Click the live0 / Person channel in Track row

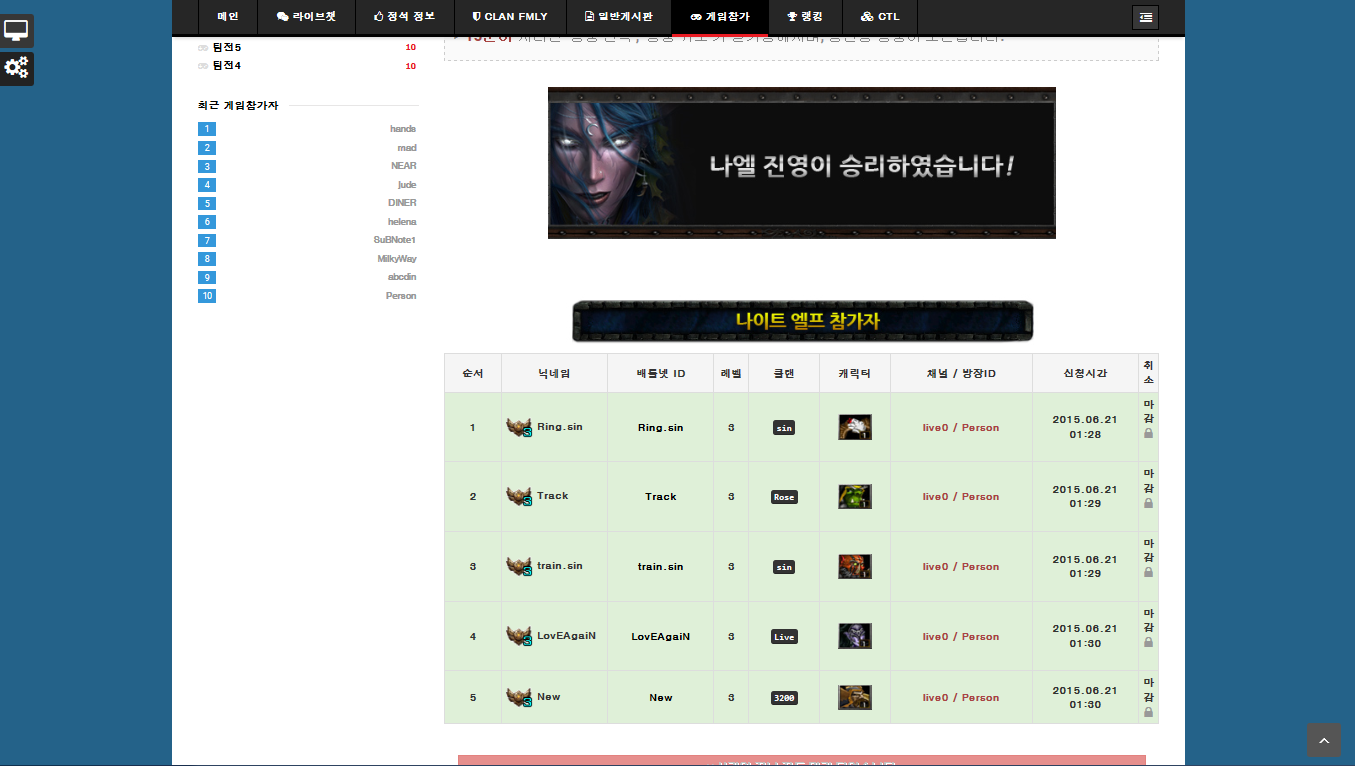(x=961, y=497)
